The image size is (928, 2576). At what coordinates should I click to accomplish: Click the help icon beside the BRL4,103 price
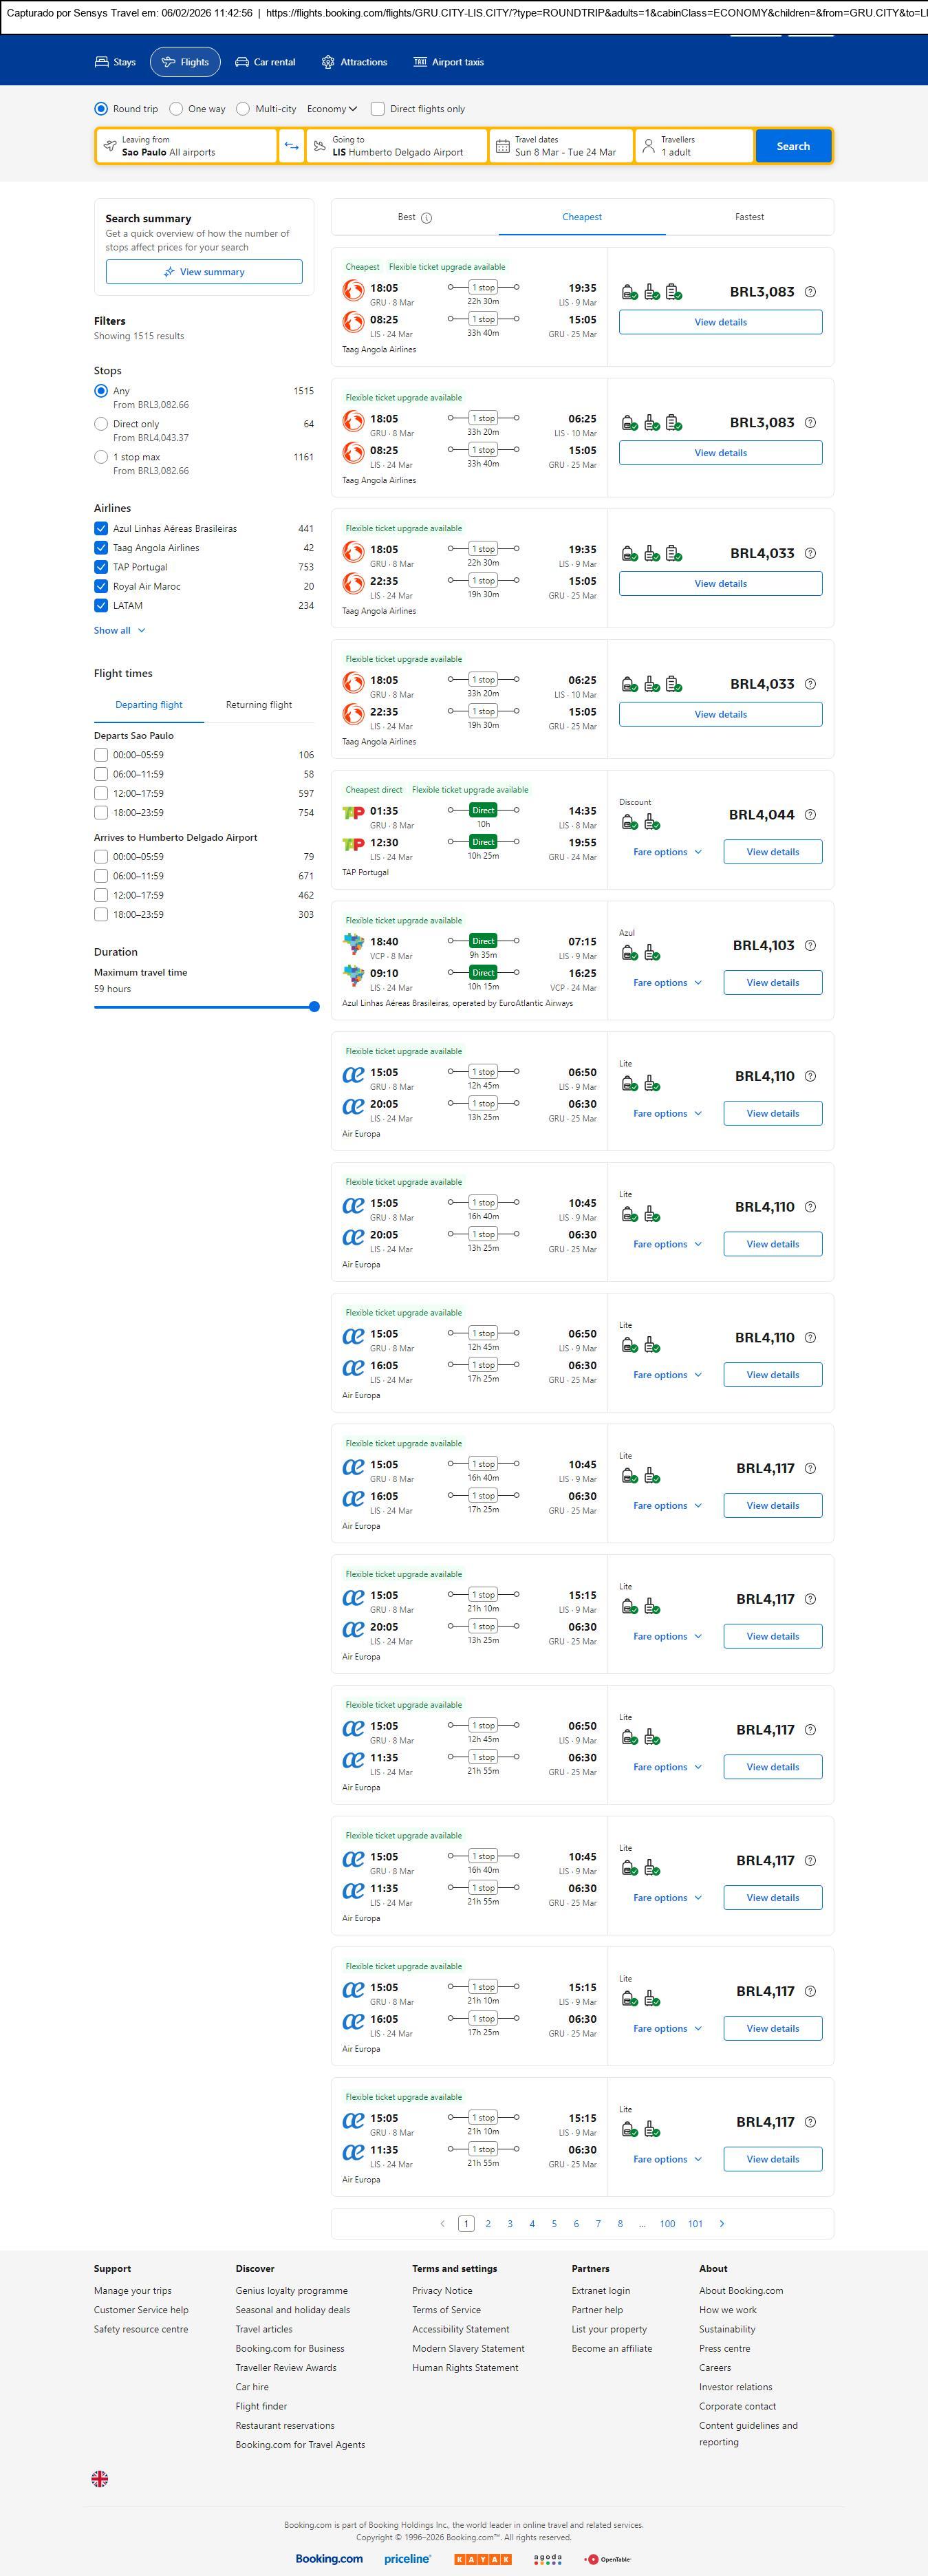[810, 945]
